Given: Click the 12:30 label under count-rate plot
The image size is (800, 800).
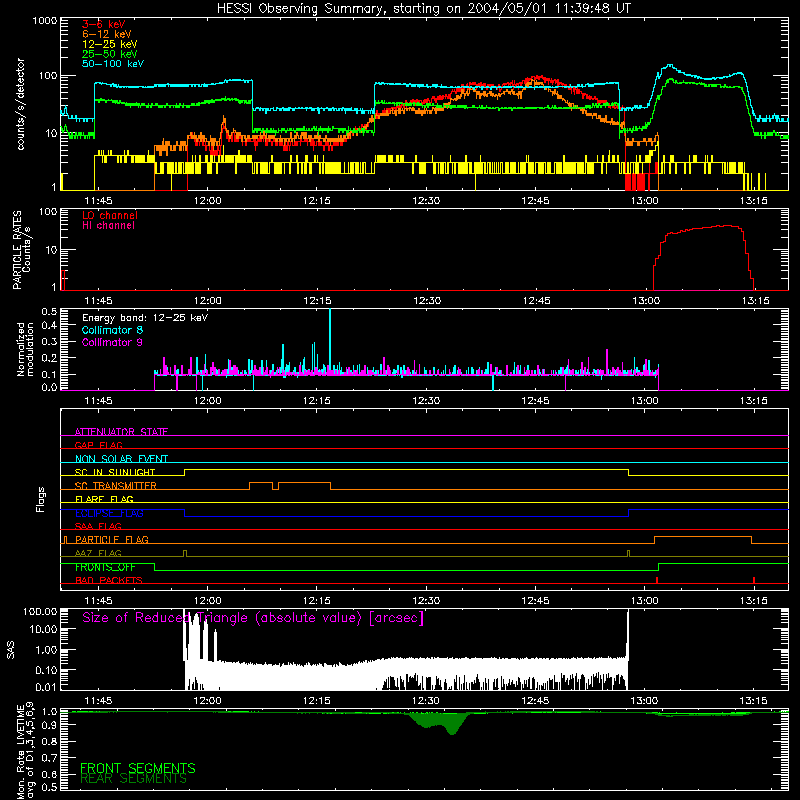Looking at the screenshot, I should [x=426, y=201].
